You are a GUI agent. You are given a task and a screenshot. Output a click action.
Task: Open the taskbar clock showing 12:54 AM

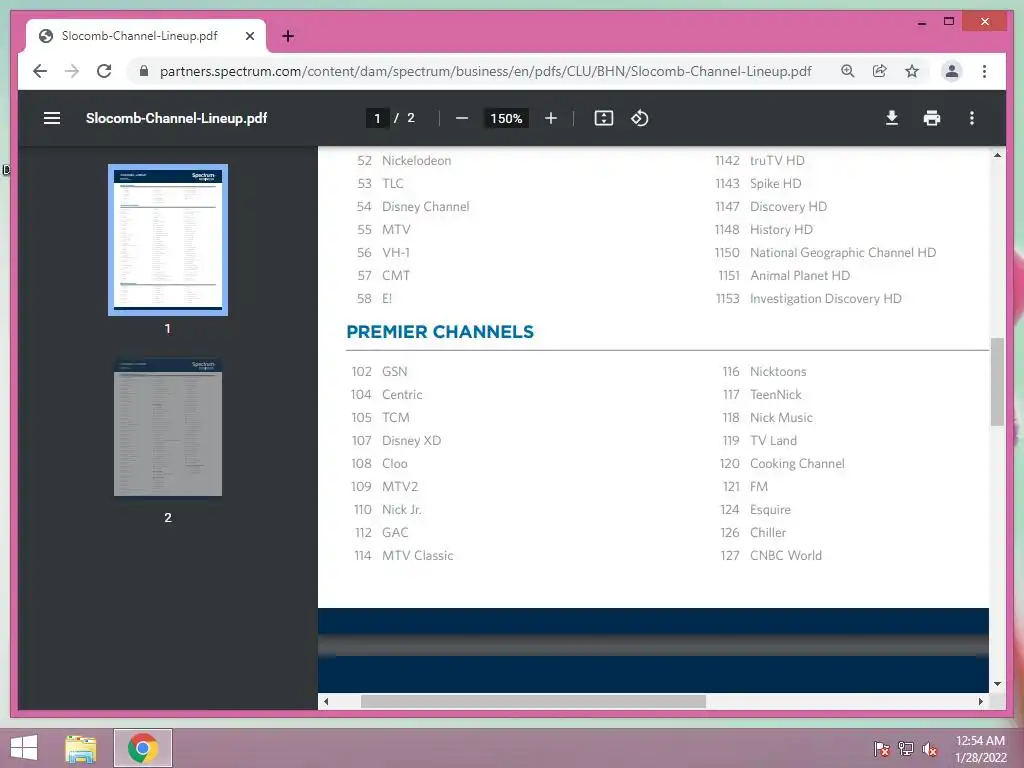pos(980,748)
